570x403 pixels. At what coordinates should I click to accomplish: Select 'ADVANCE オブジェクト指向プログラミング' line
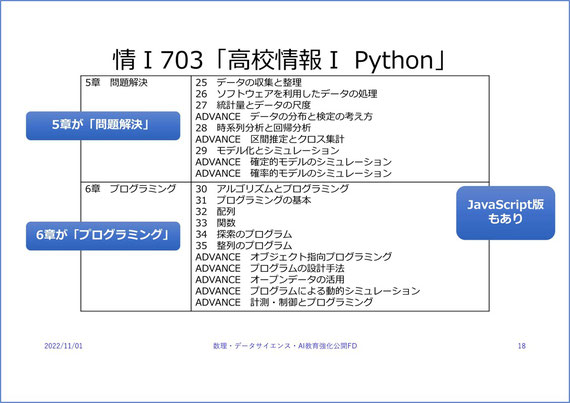point(293,257)
